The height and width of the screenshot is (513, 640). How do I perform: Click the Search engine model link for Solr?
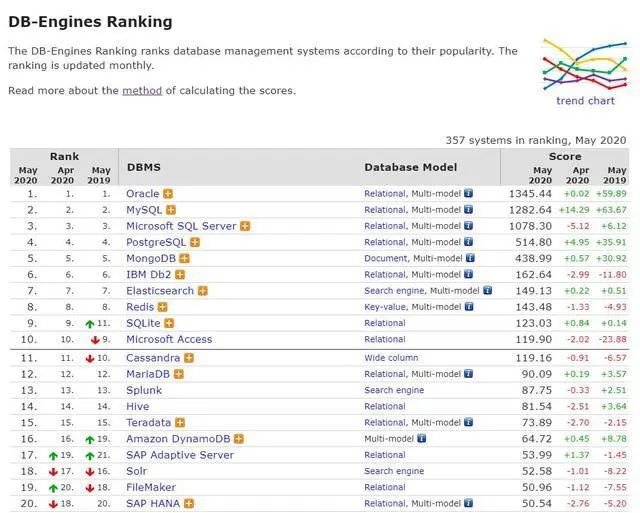[x=394, y=471]
